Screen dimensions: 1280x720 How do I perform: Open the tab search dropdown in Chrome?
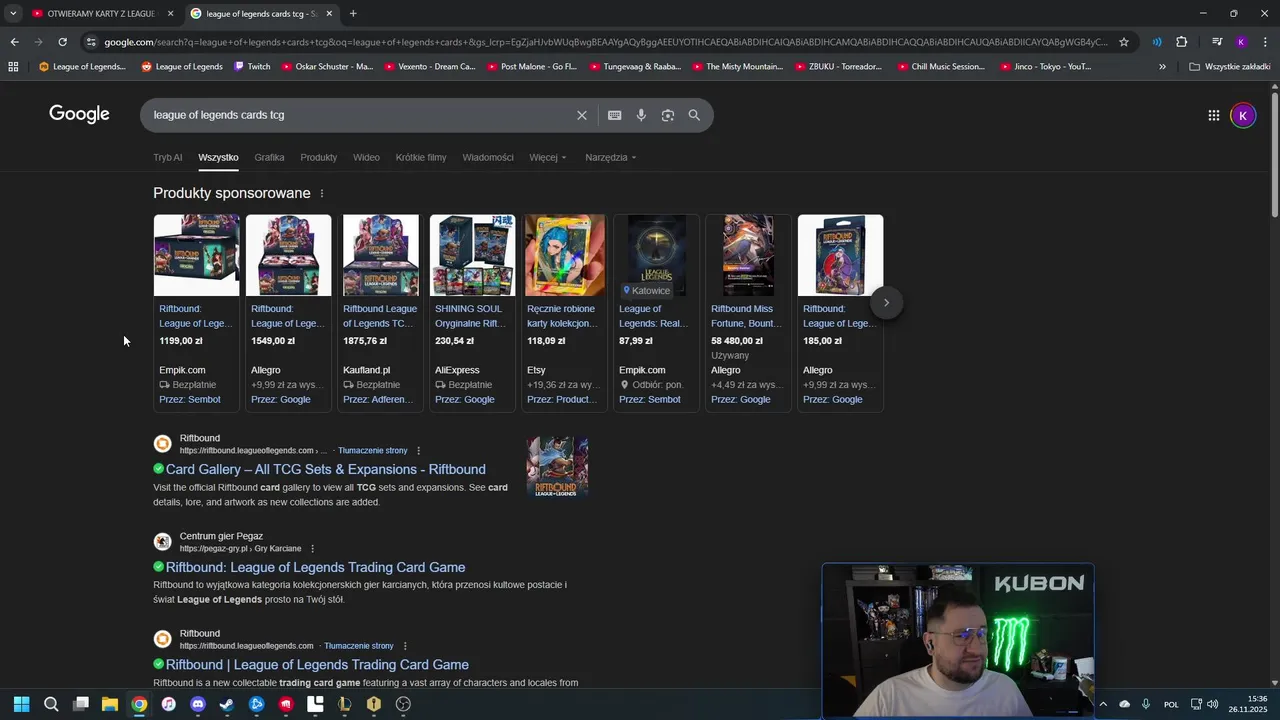point(13,14)
